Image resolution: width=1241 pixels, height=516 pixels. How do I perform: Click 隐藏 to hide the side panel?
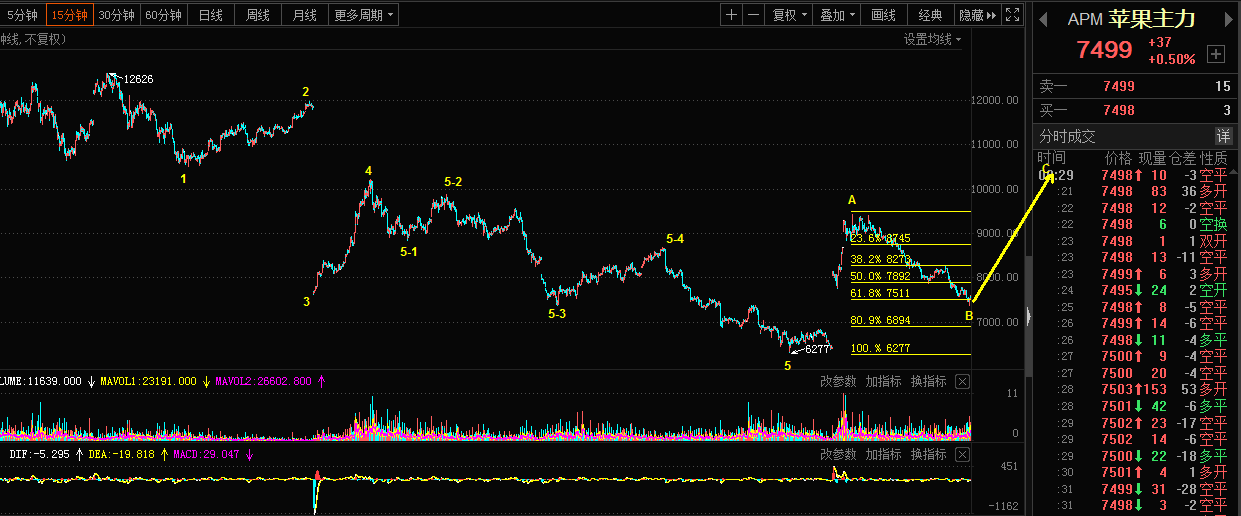point(978,15)
